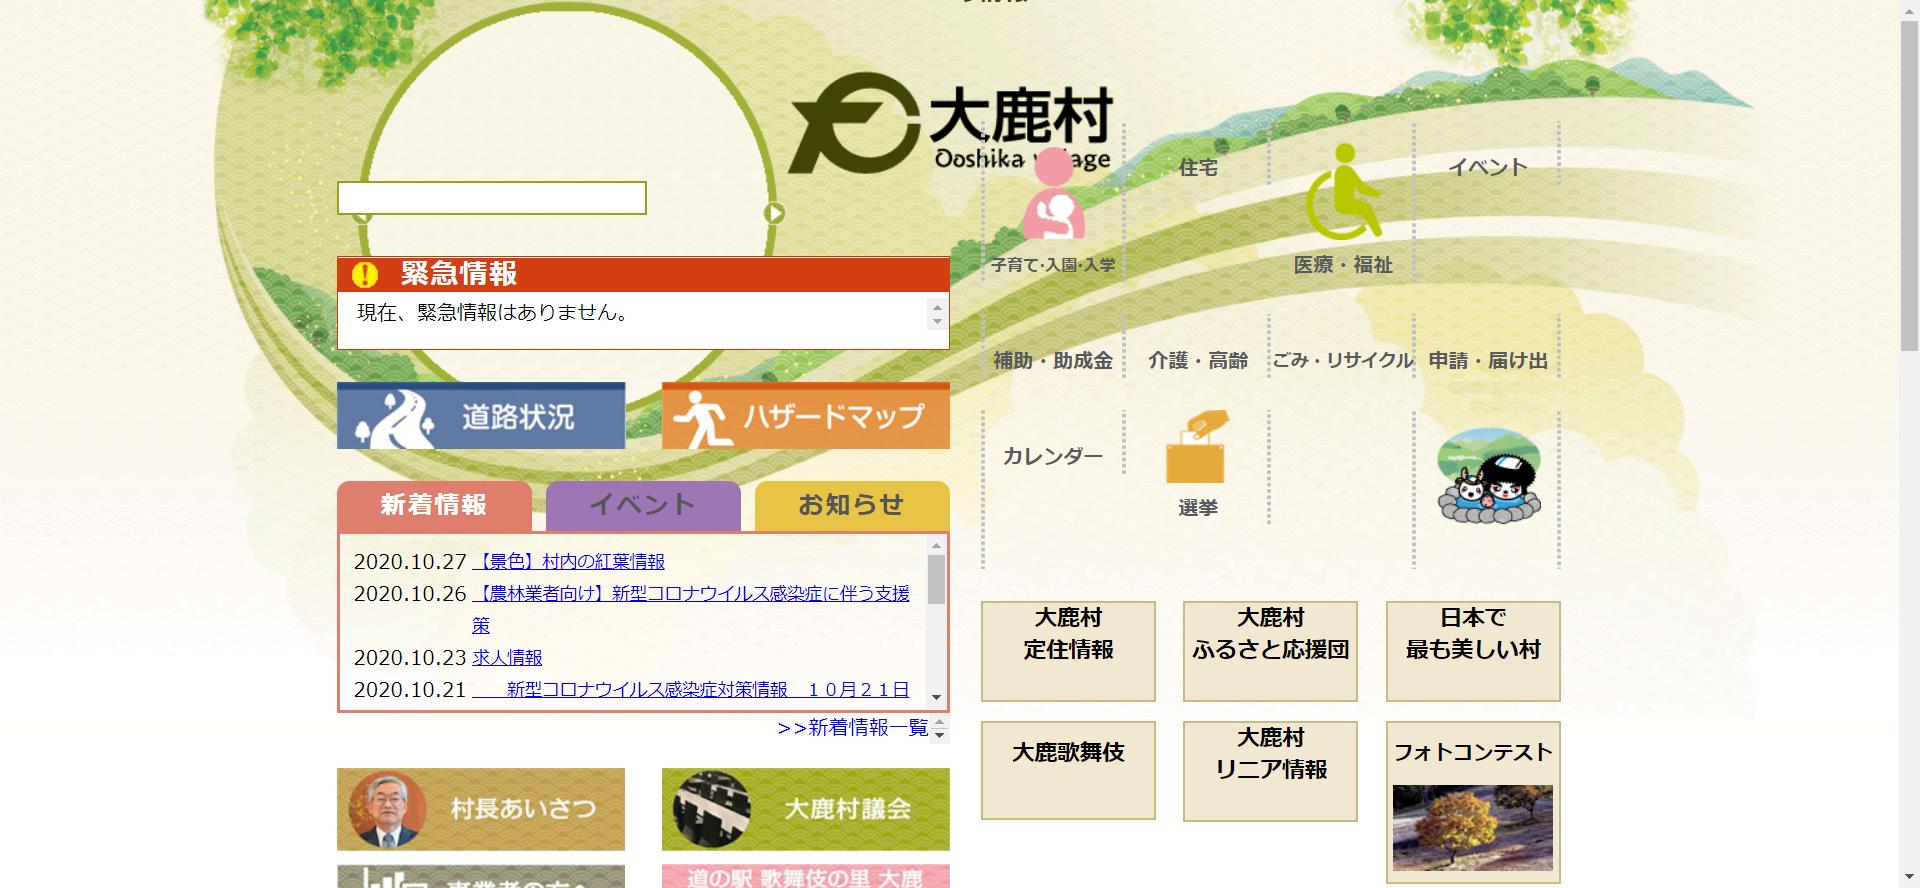Open the 道の駅 歌舞伎の里 大鹿 banner
The width and height of the screenshot is (1920, 888).
pos(806,876)
